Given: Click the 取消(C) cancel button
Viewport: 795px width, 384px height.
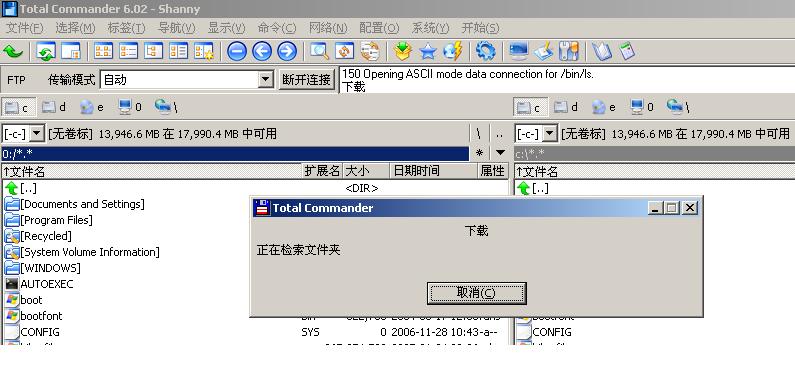Looking at the screenshot, I should tap(477, 293).
